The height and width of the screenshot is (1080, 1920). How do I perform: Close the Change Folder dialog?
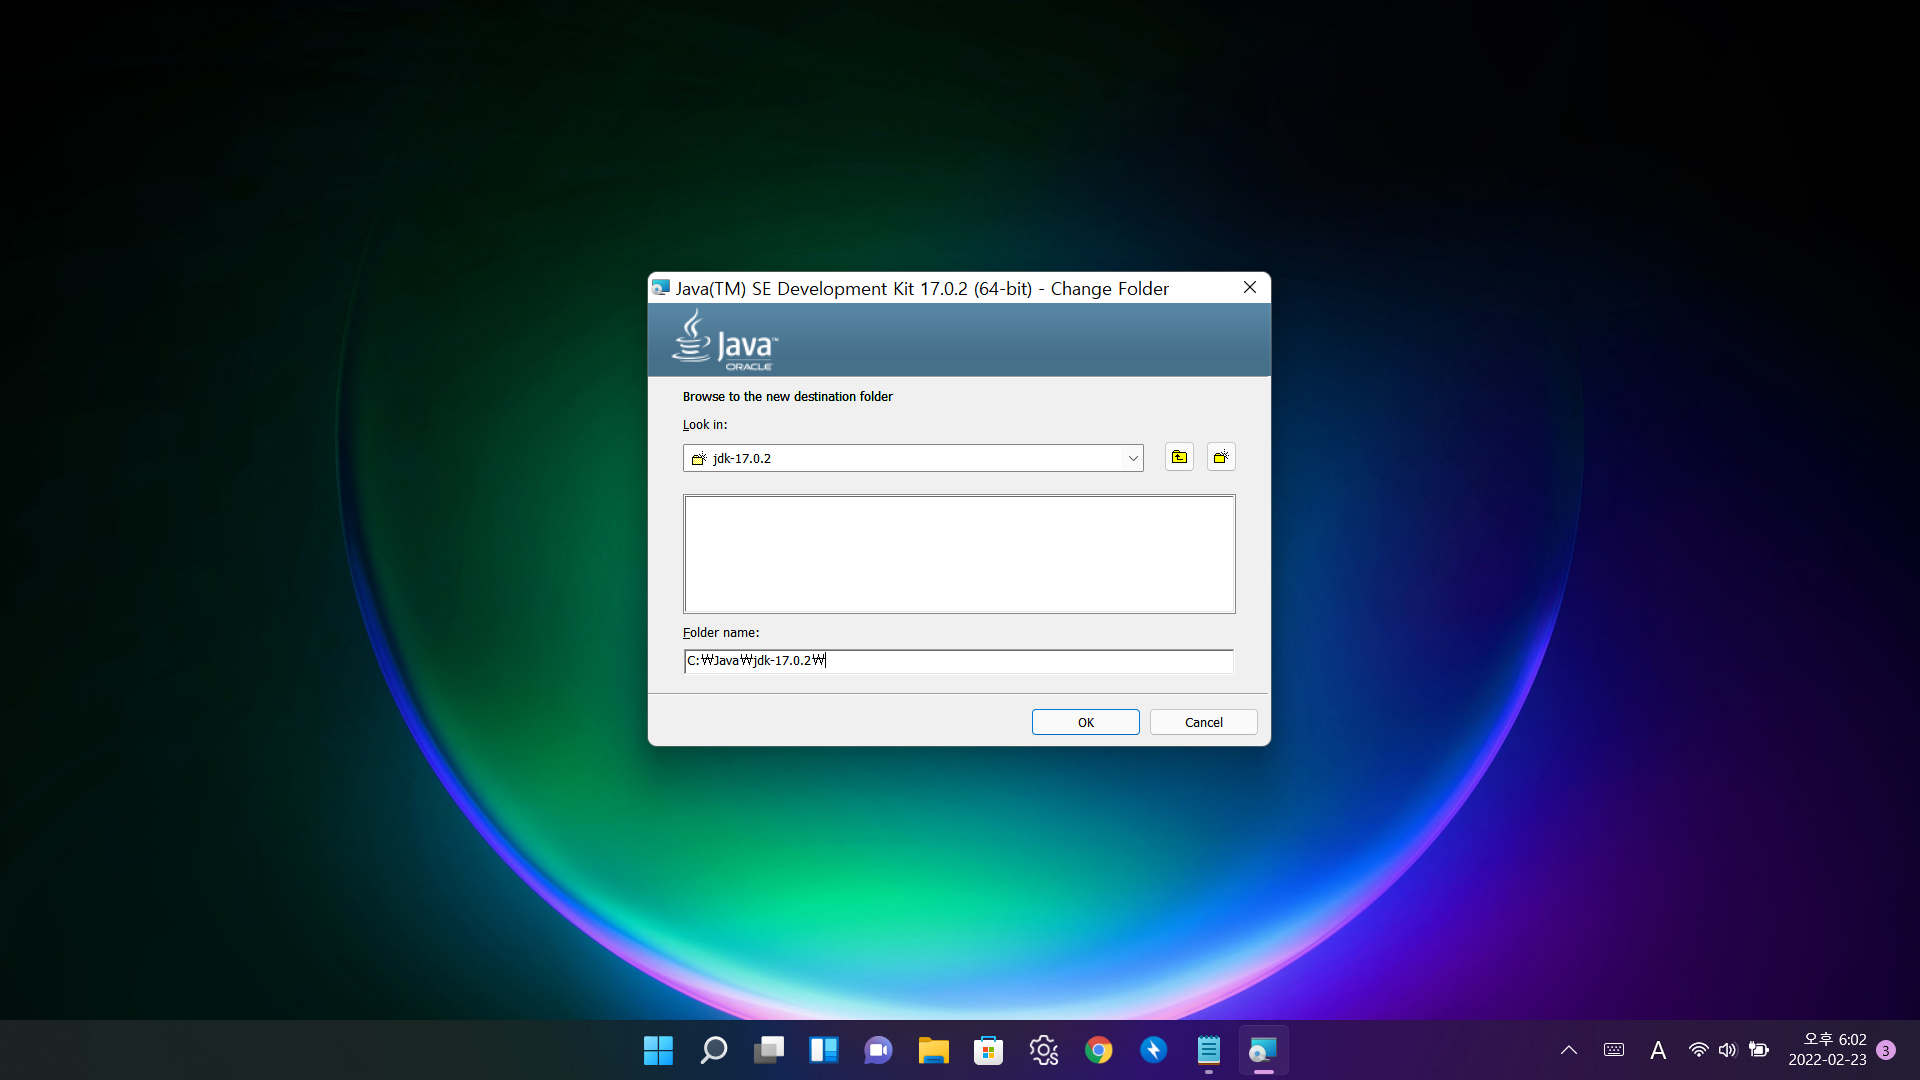click(1250, 288)
